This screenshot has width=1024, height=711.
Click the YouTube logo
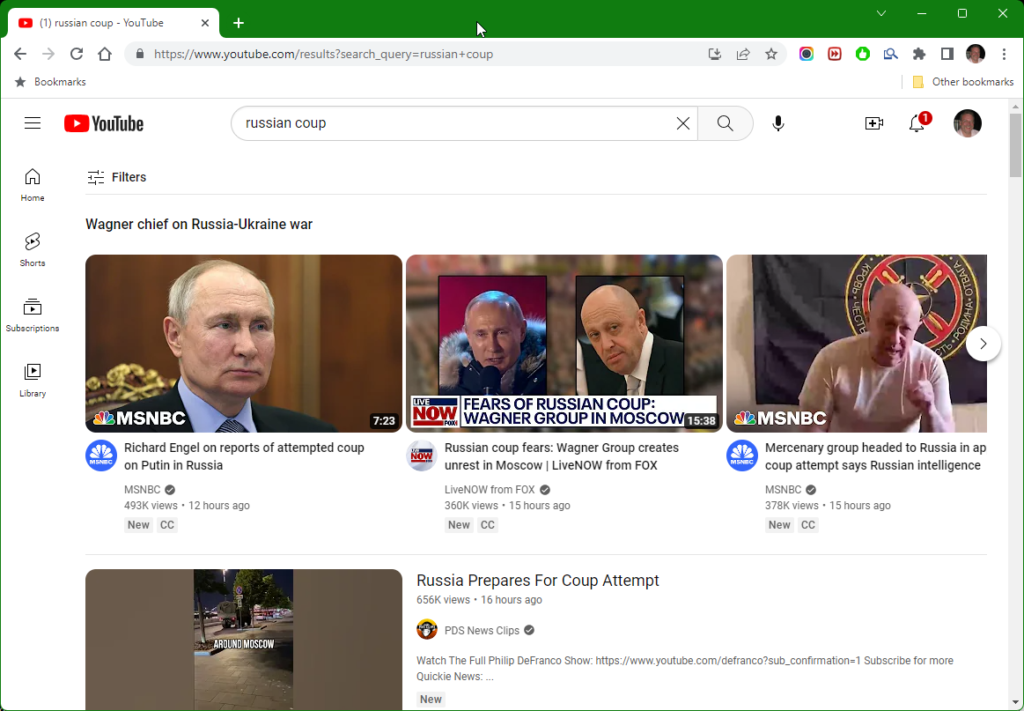click(104, 123)
